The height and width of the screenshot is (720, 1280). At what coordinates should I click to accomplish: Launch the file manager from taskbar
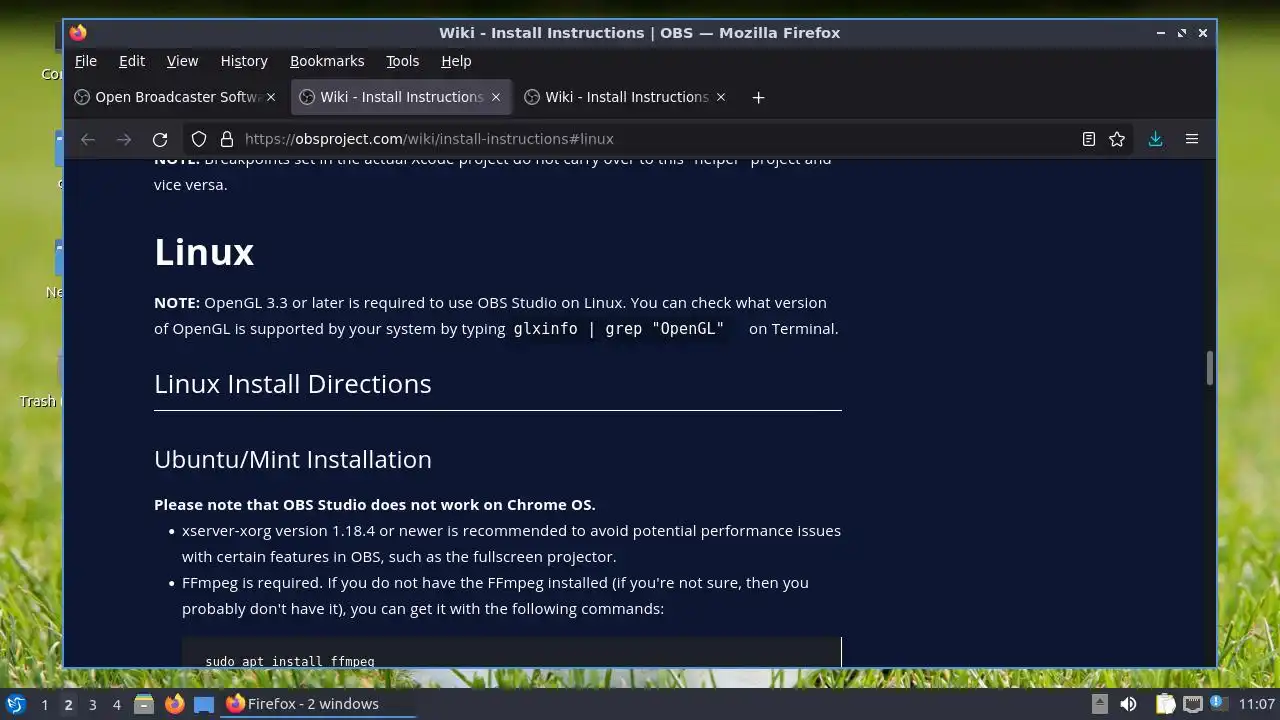pos(144,704)
